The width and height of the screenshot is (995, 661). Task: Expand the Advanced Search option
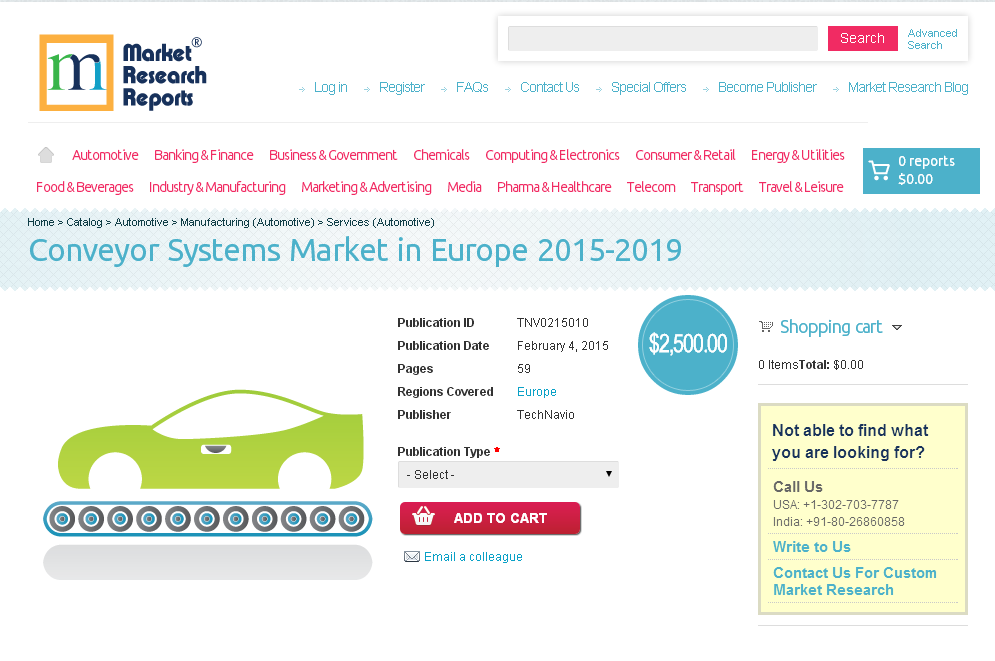click(932, 38)
